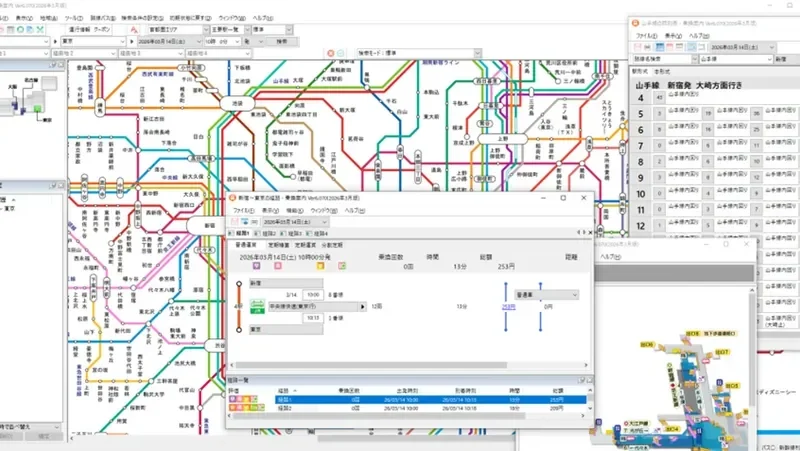Click the 253円 fare link

[x=508, y=307]
